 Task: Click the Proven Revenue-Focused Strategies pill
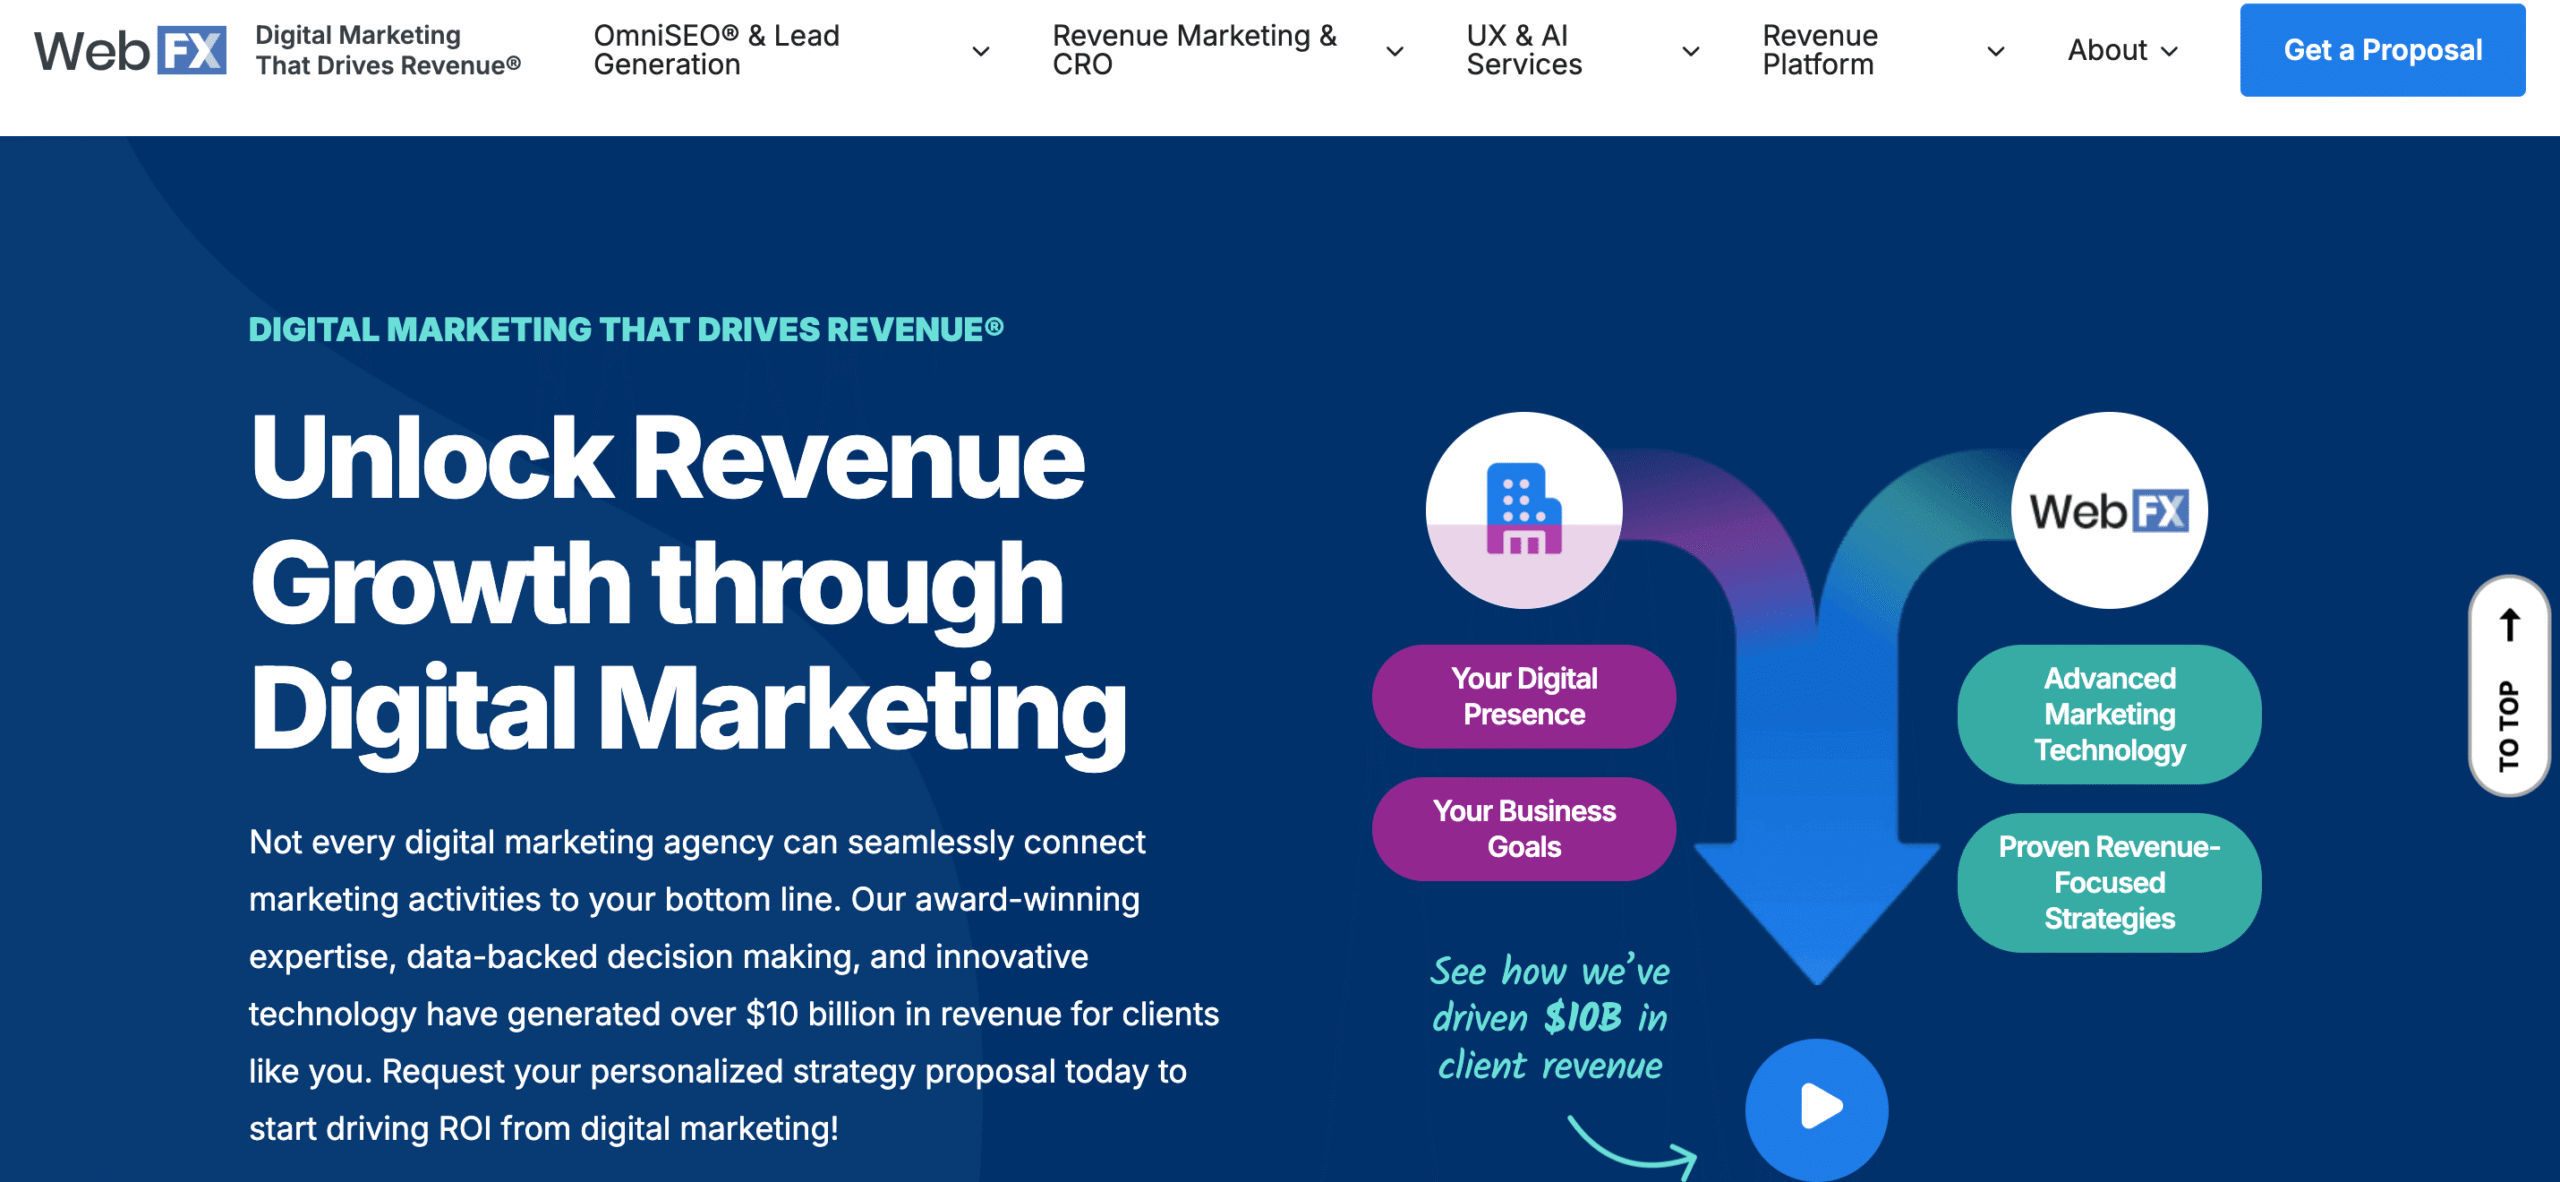pos(2109,882)
